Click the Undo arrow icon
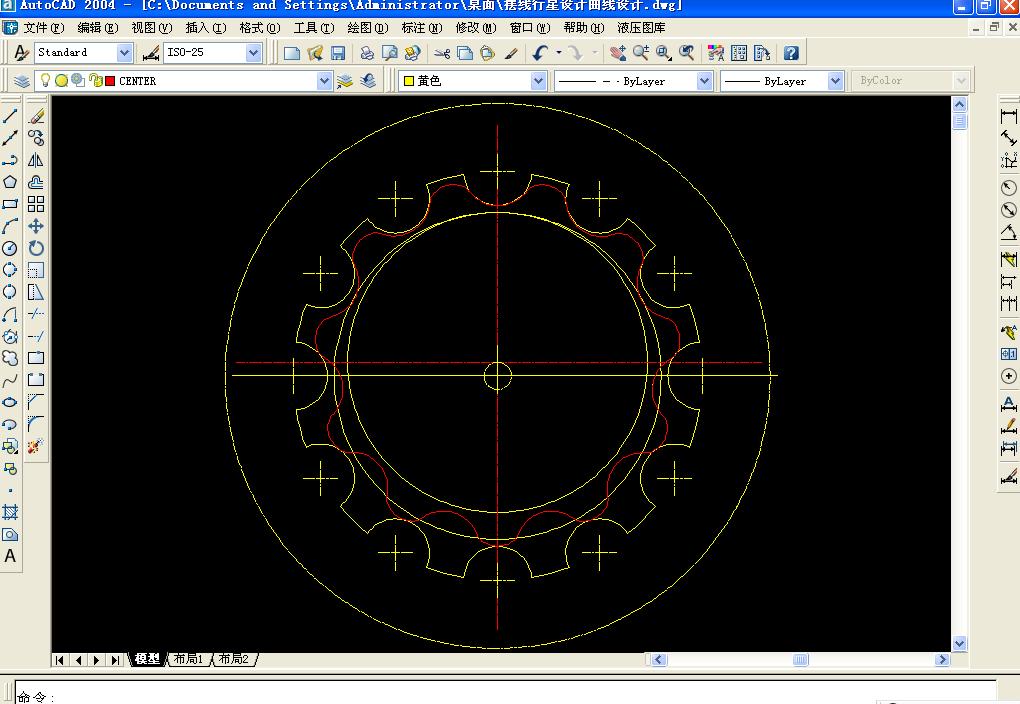1020x704 pixels. pyautogui.click(x=540, y=53)
